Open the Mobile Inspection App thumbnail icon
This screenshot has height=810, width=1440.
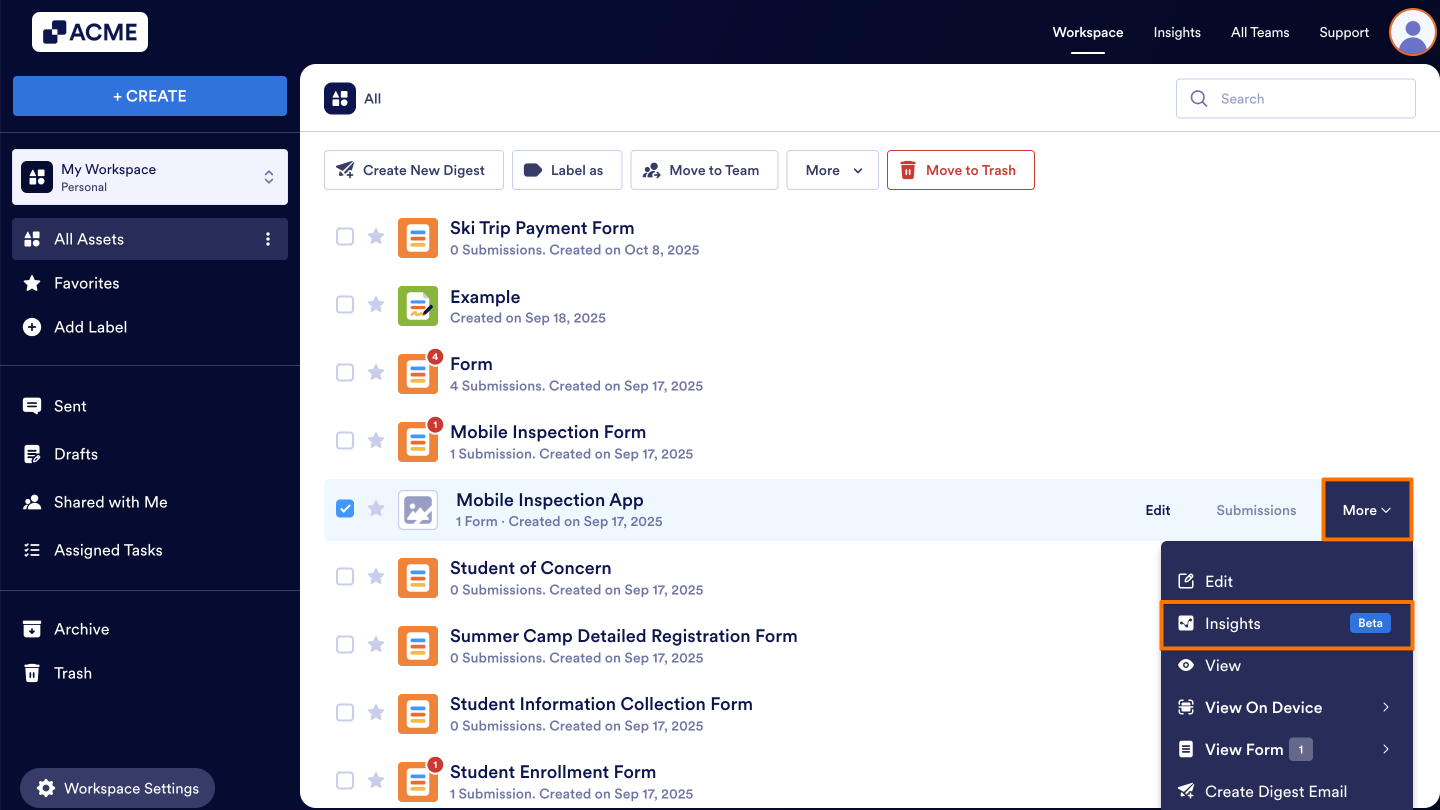pyautogui.click(x=417, y=509)
